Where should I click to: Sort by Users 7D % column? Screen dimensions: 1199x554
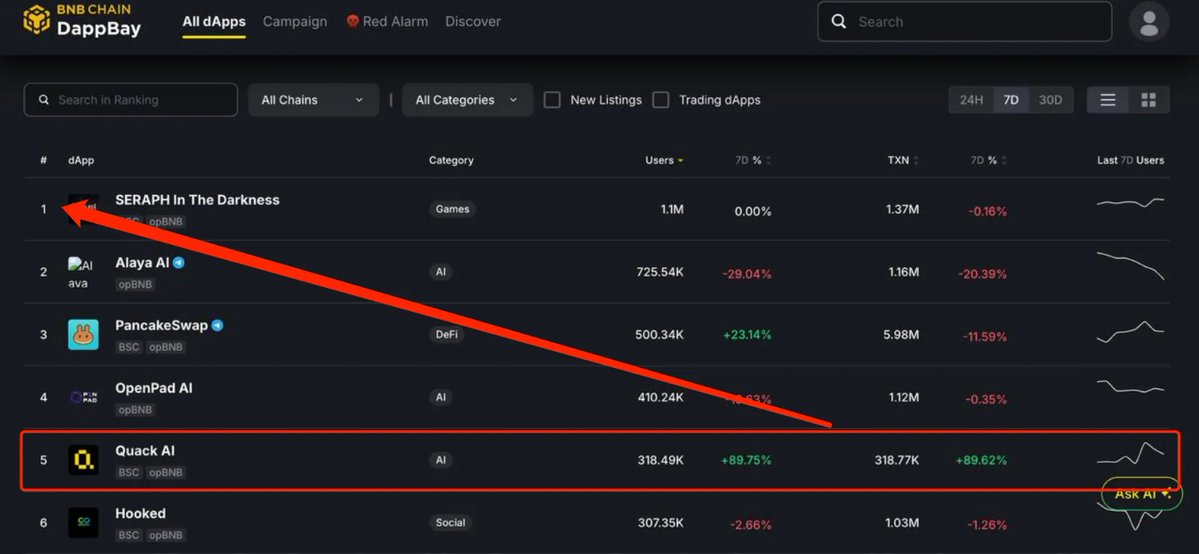753,161
